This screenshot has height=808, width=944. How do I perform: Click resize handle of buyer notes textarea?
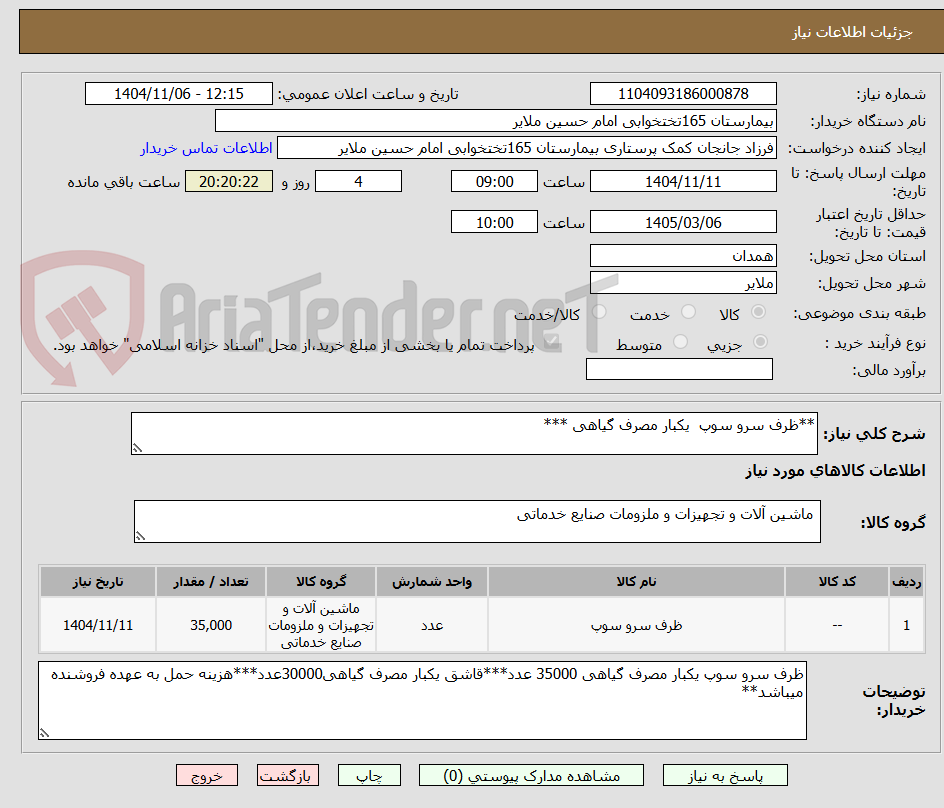44,733
